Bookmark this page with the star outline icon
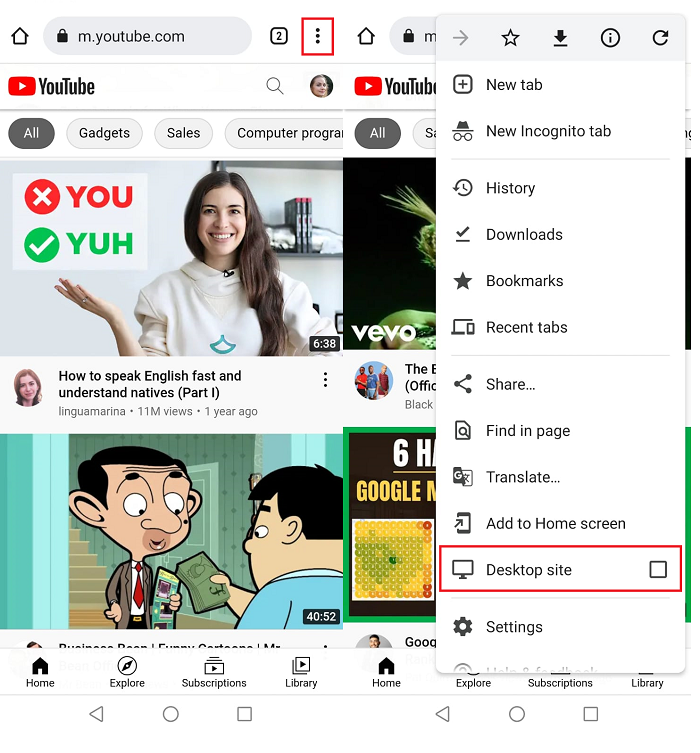 click(510, 37)
